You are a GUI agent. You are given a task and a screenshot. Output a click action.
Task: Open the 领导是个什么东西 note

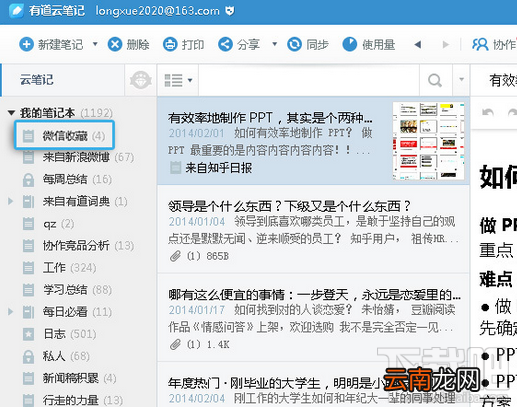tap(313, 229)
